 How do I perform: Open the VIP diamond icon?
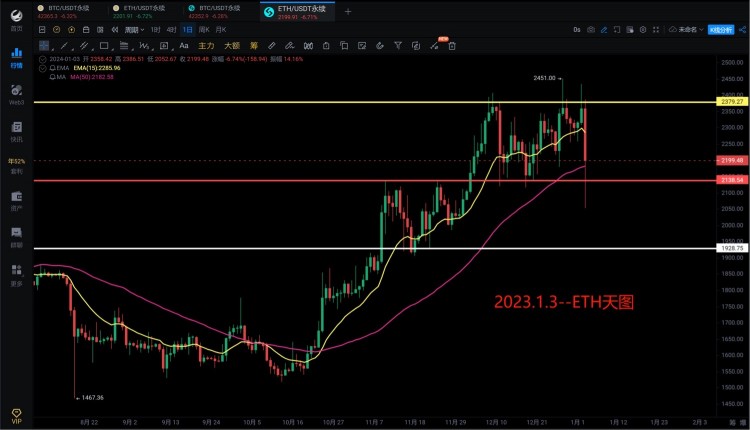(16, 416)
